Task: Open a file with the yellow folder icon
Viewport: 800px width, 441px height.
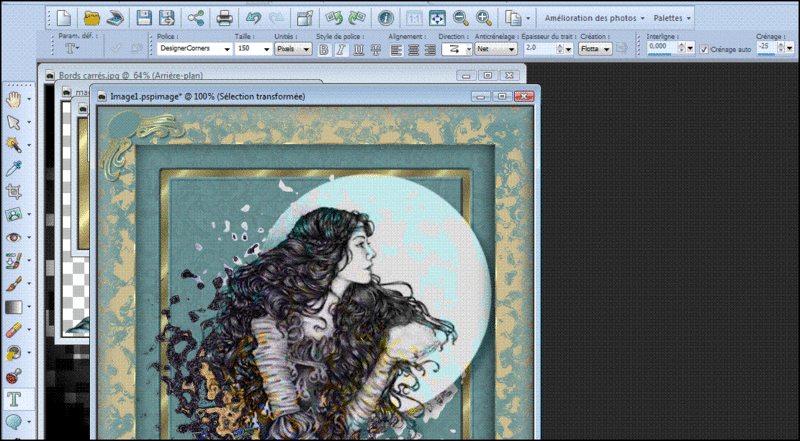Action: pyautogui.click(x=92, y=18)
